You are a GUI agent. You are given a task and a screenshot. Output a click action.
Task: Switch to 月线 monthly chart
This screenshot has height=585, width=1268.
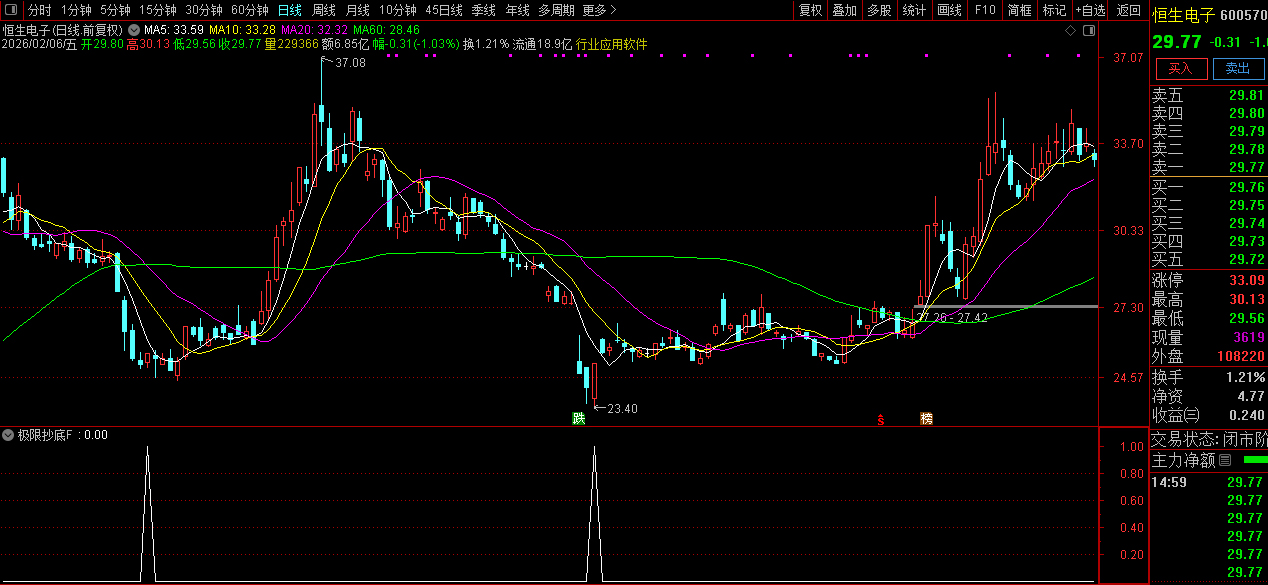point(357,10)
